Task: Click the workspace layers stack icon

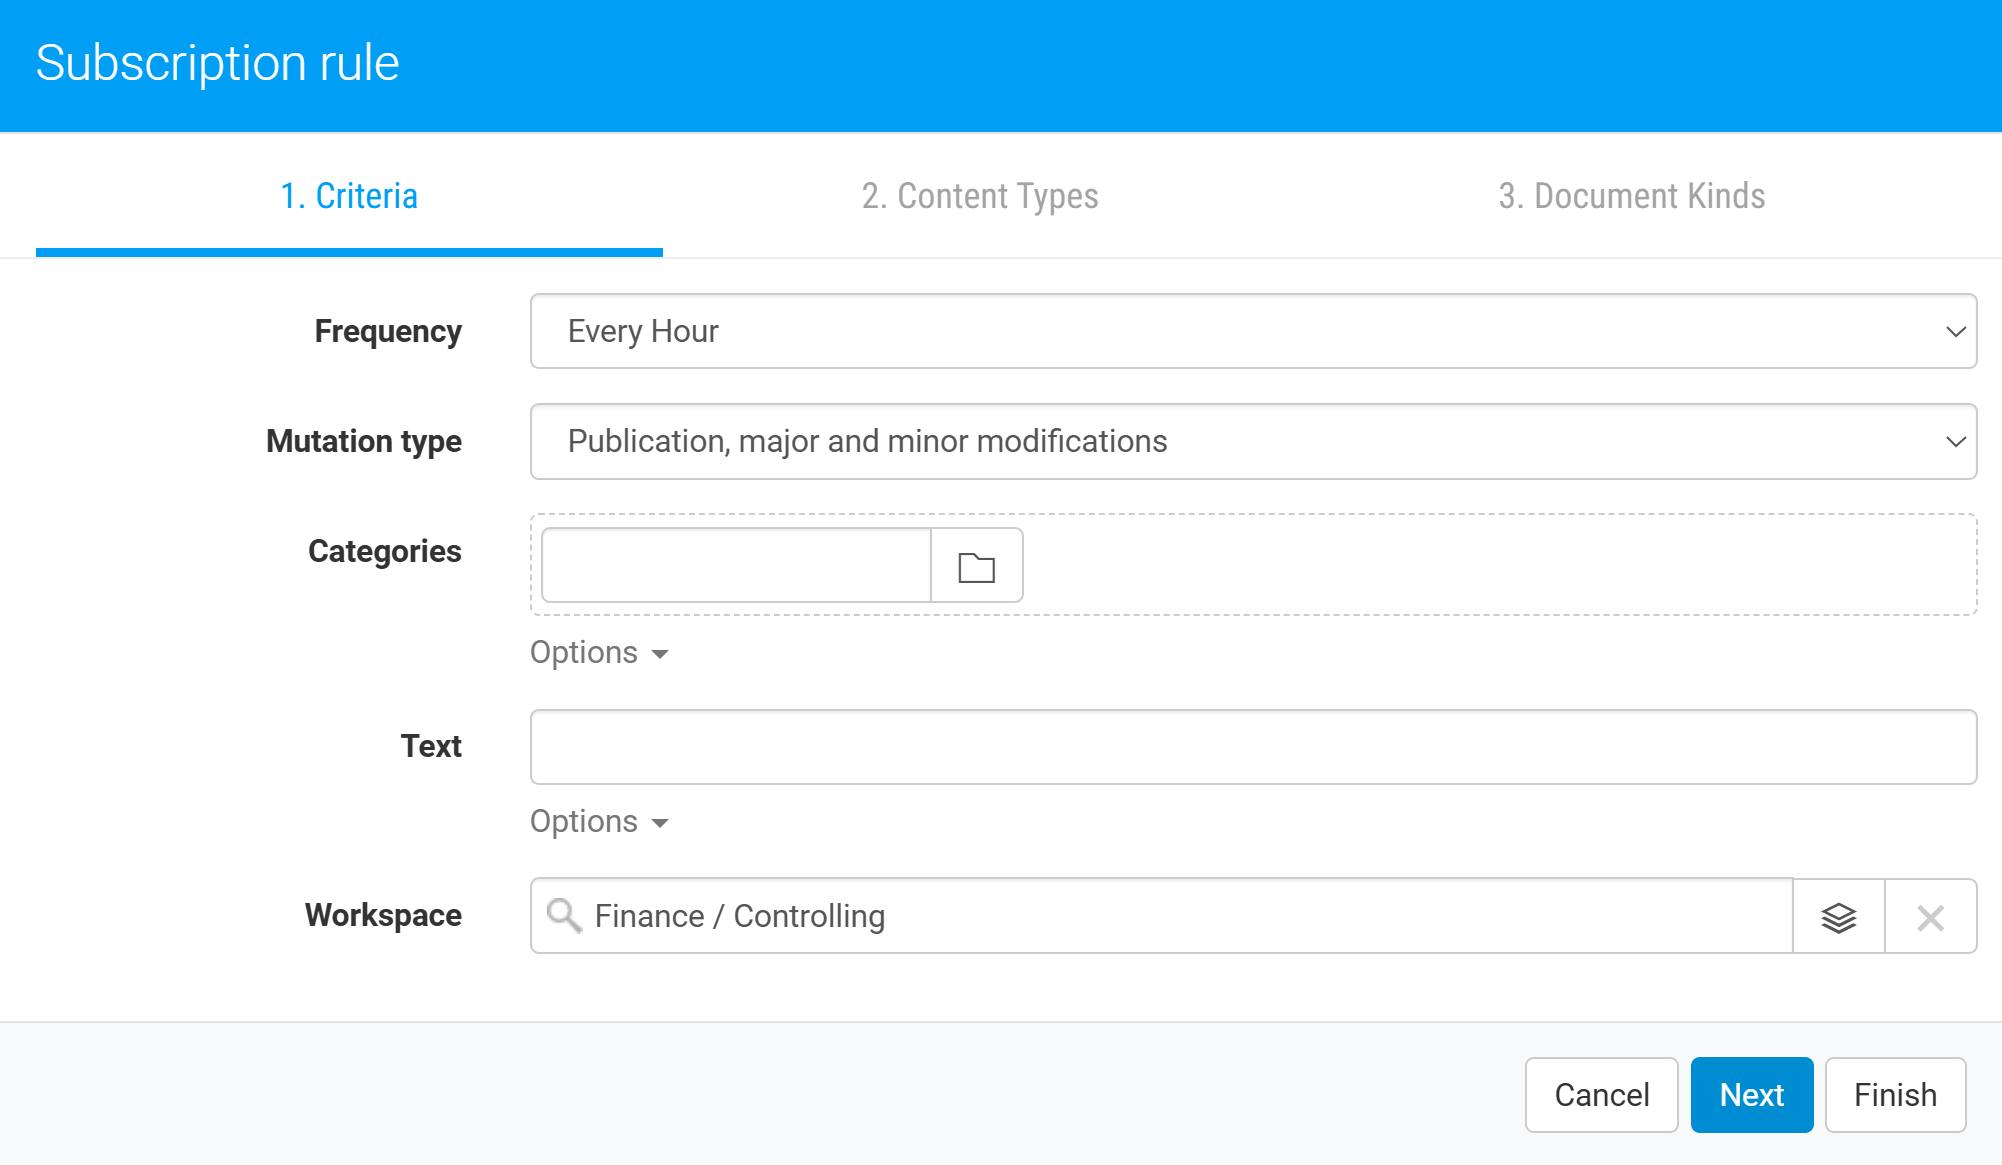Action: [1838, 916]
